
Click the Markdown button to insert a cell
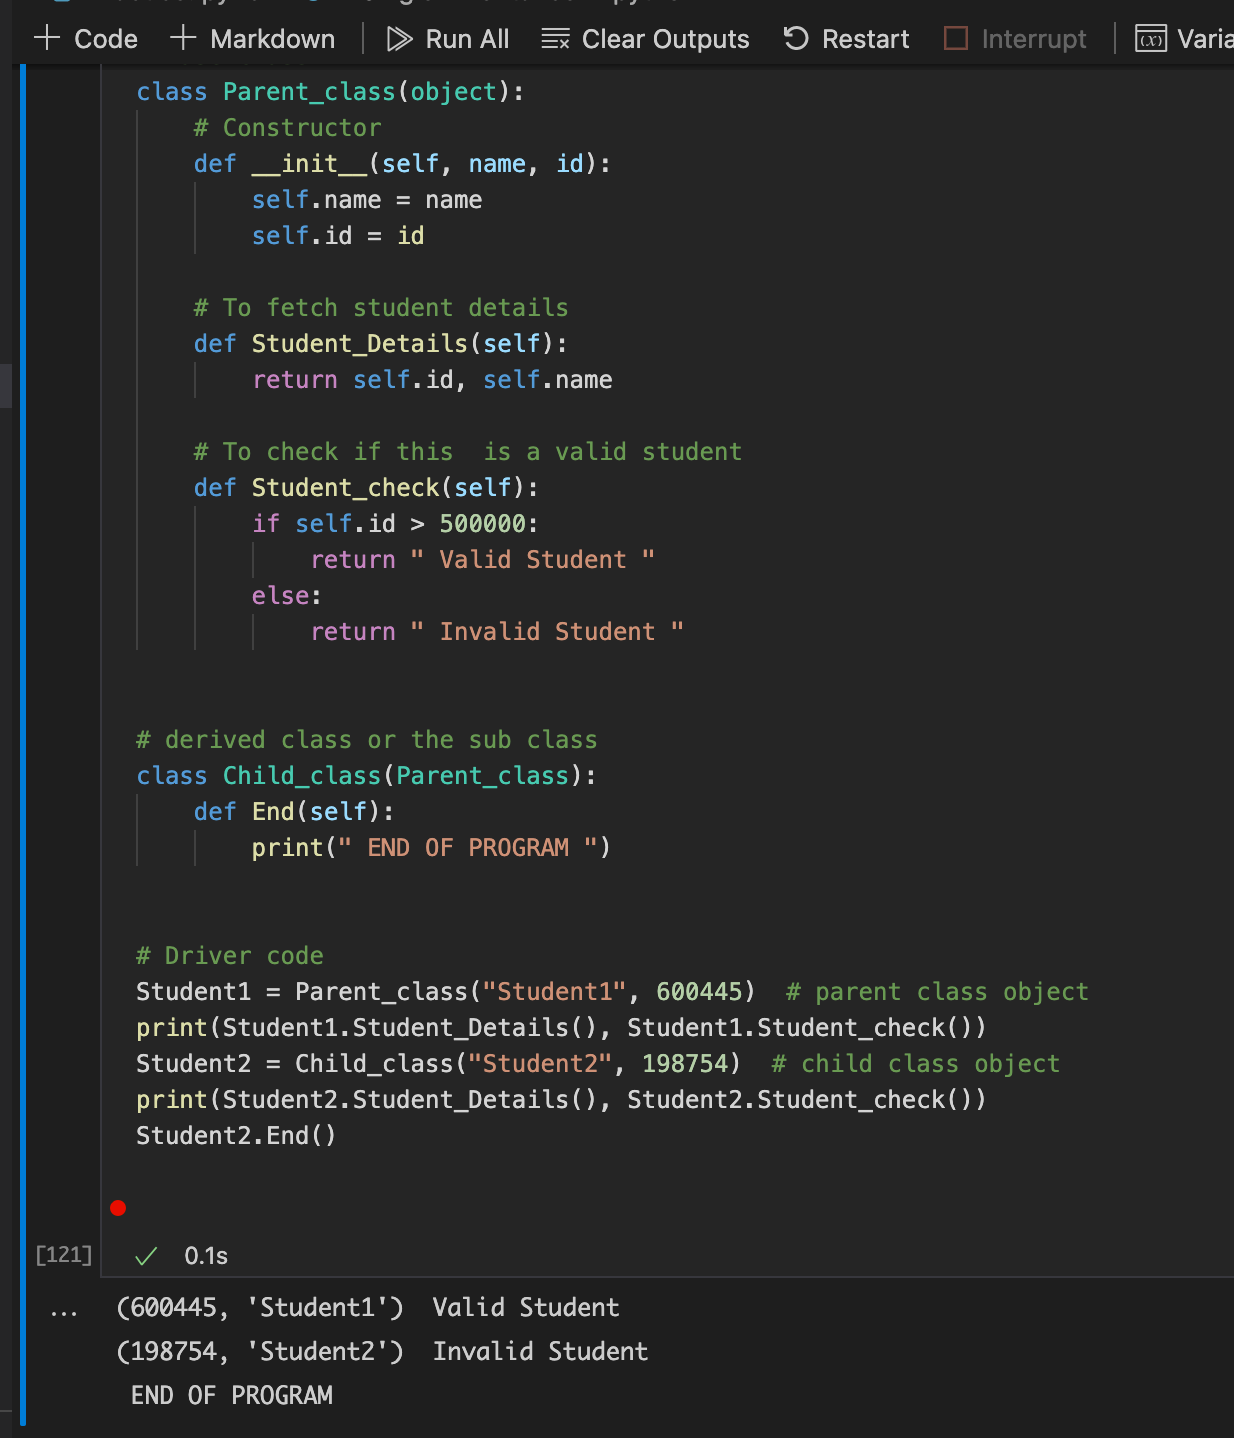(x=253, y=38)
